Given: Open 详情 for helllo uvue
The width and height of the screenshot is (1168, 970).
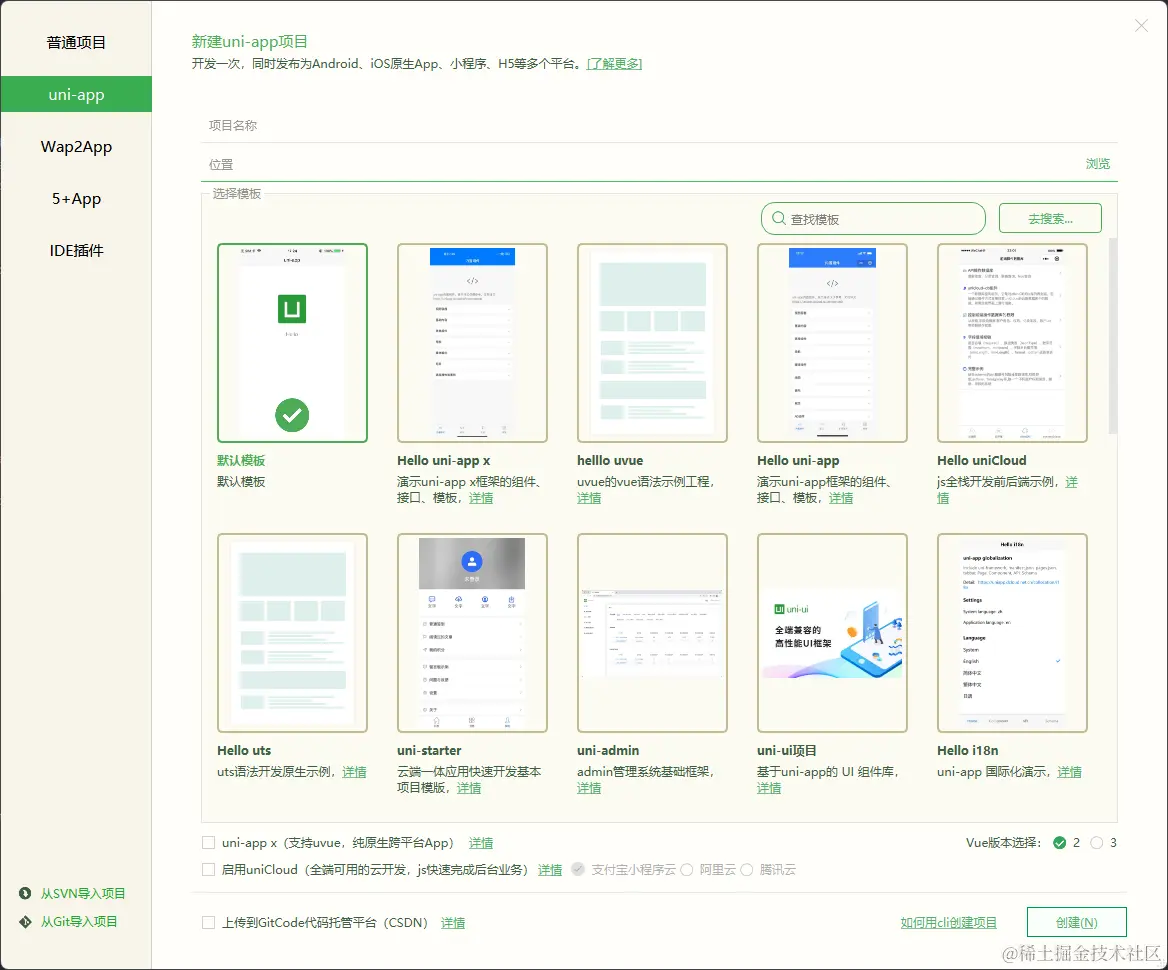Looking at the screenshot, I should click(x=588, y=498).
